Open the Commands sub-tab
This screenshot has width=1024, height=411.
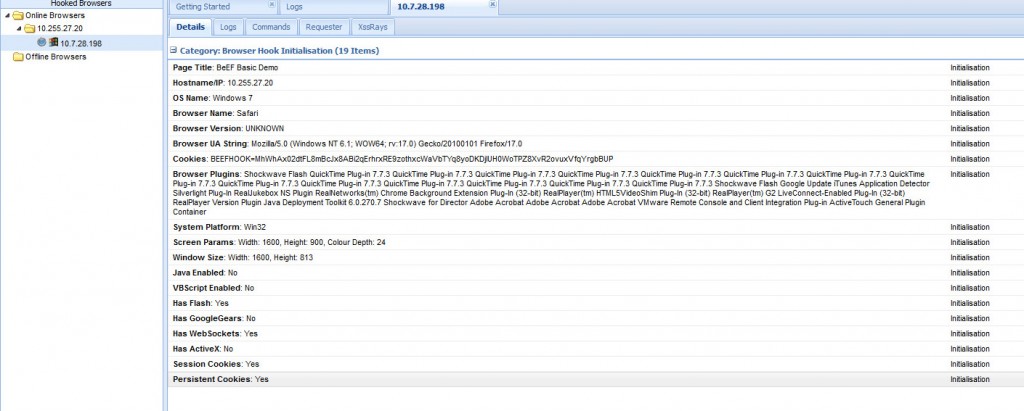[271, 27]
